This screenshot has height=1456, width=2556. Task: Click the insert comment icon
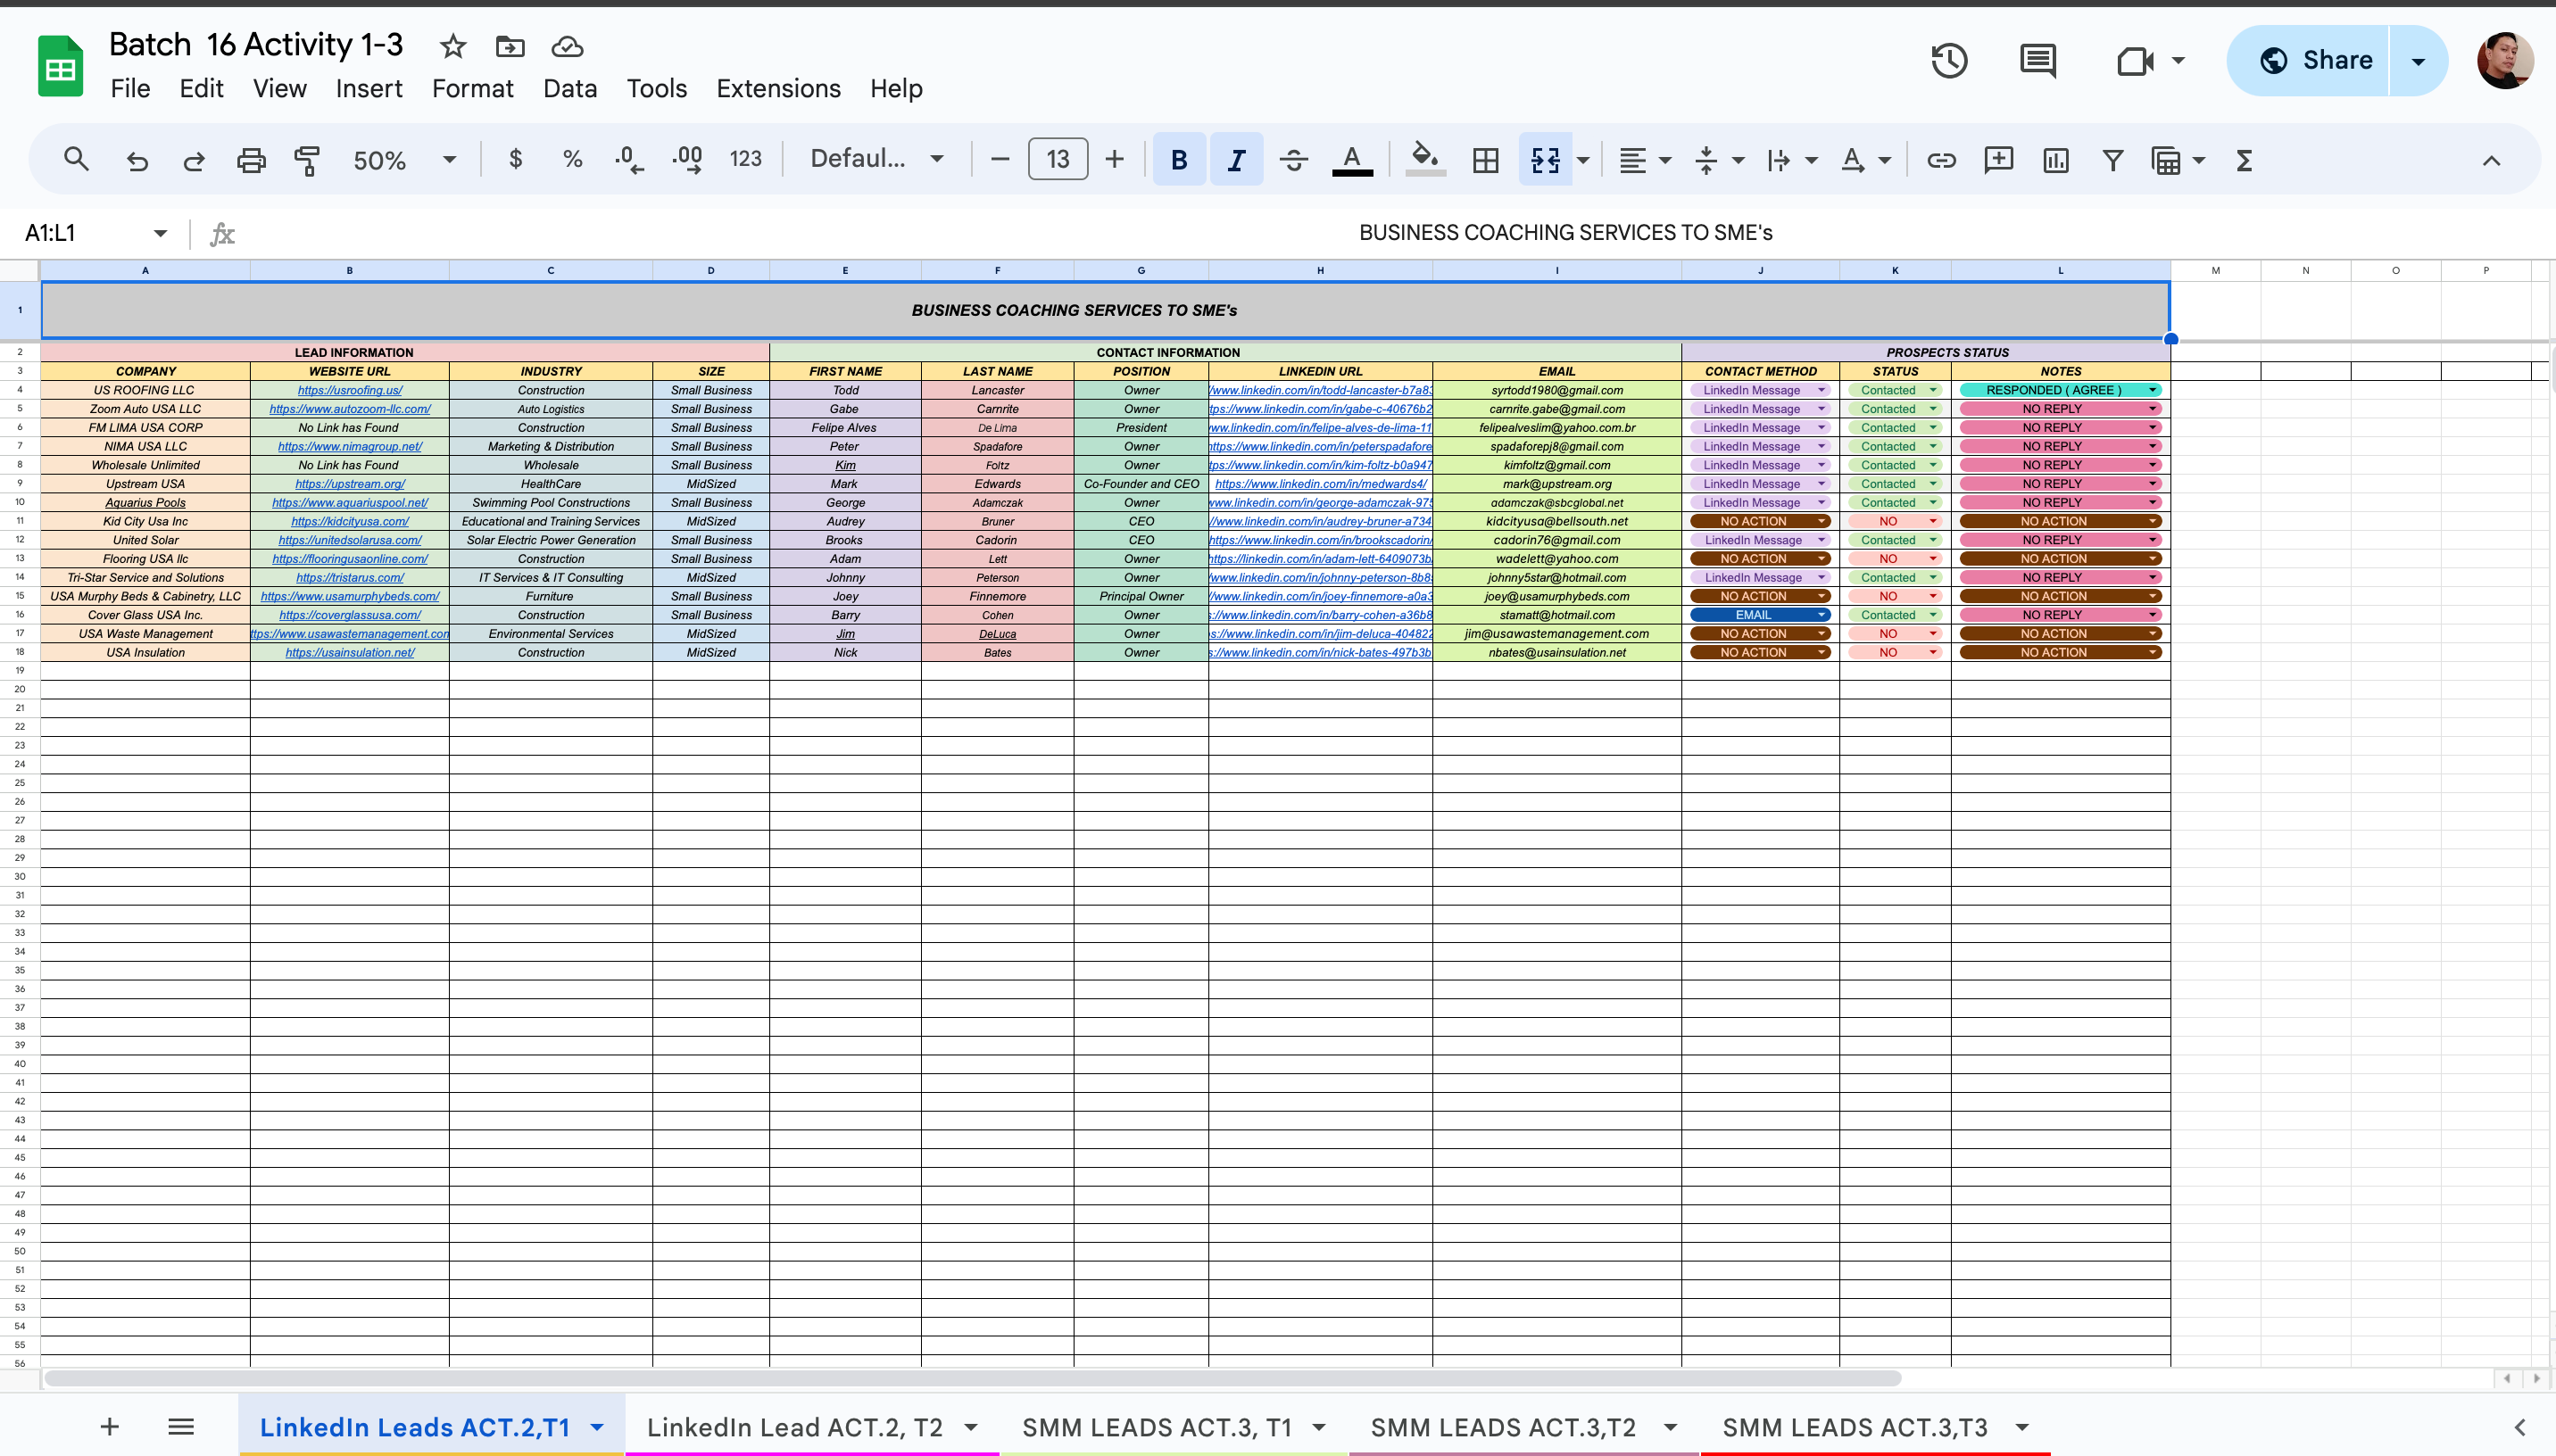(1998, 160)
